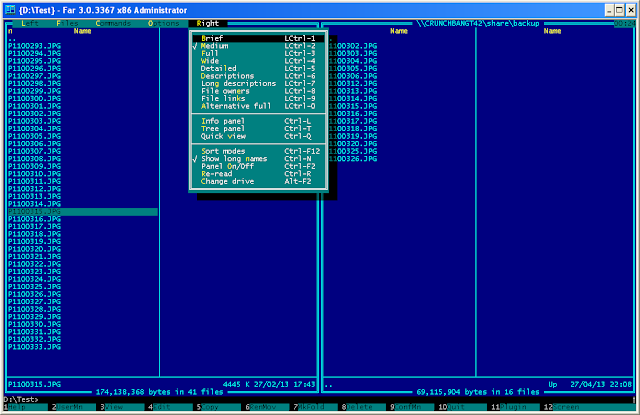
Task: Click F12 Screen key bar button
Action: pyautogui.click(x=590, y=407)
